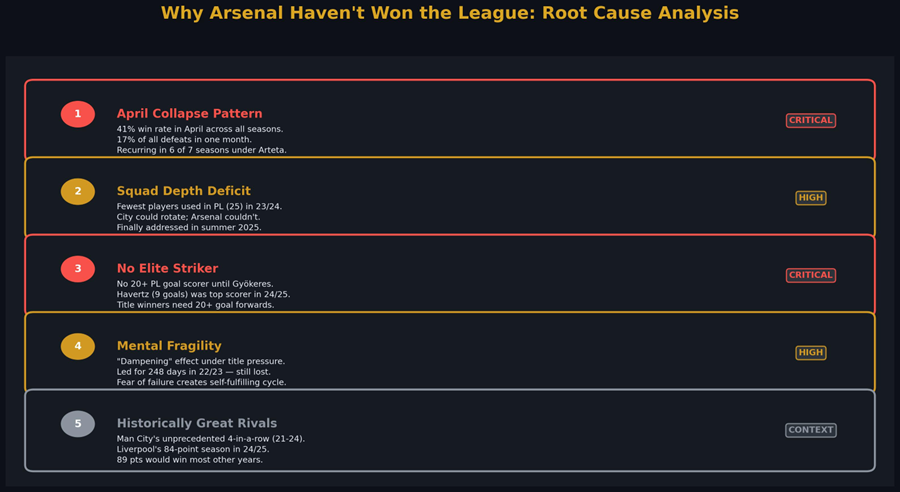Viewport: 900px width, 492px height.
Task: Click the 'Led for 248 days' line
Action: [x=193, y=372]
